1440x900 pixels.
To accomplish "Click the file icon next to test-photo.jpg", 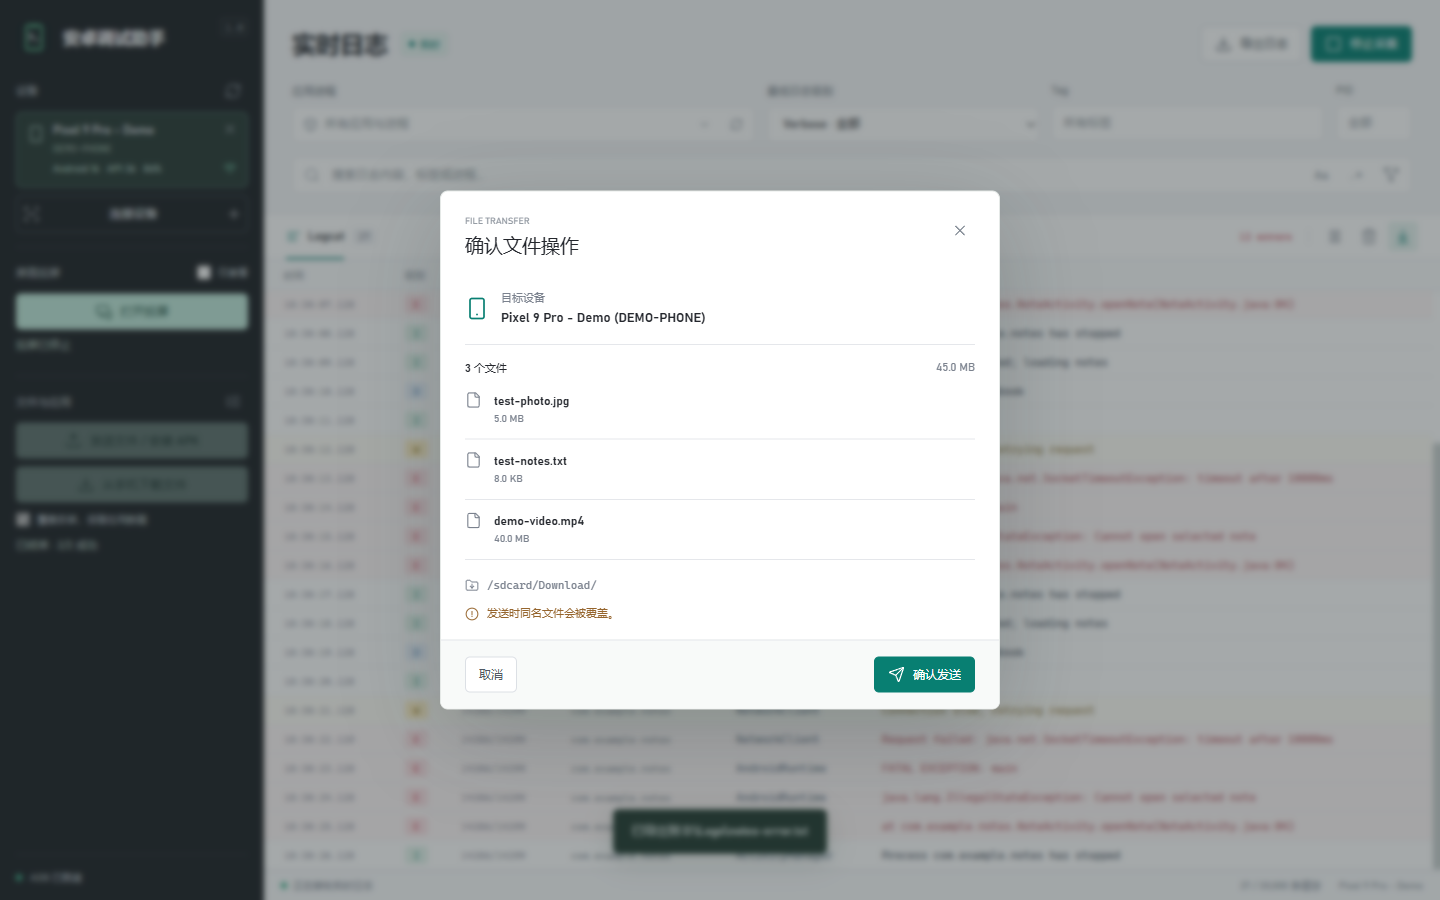I will coord(474,400).
